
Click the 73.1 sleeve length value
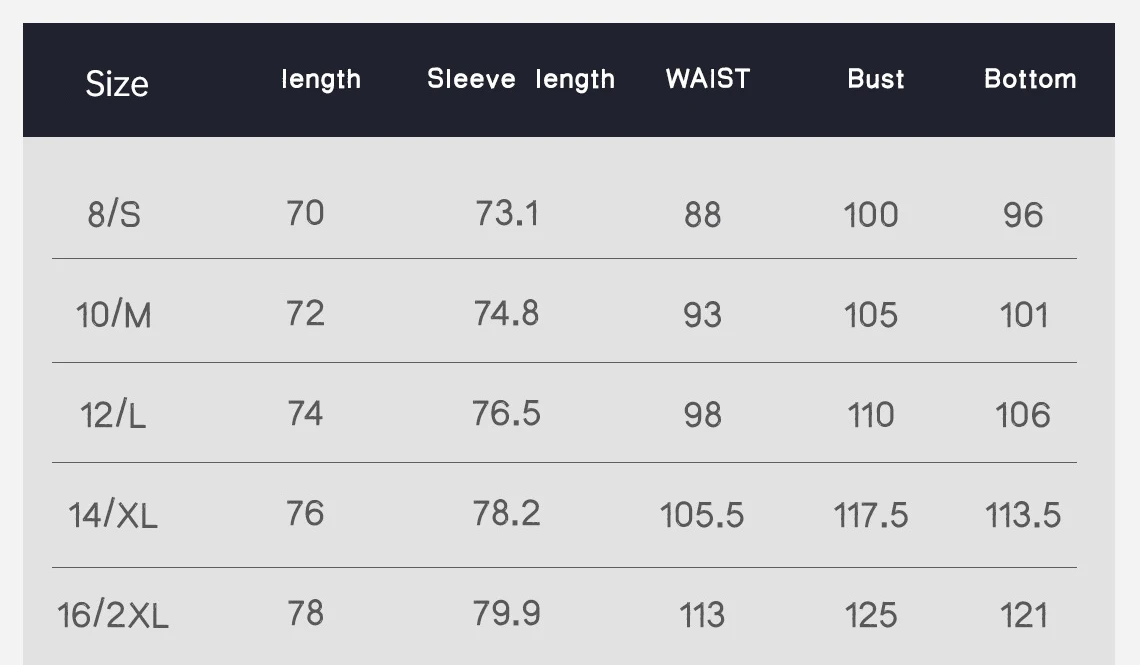coord(507,213)
